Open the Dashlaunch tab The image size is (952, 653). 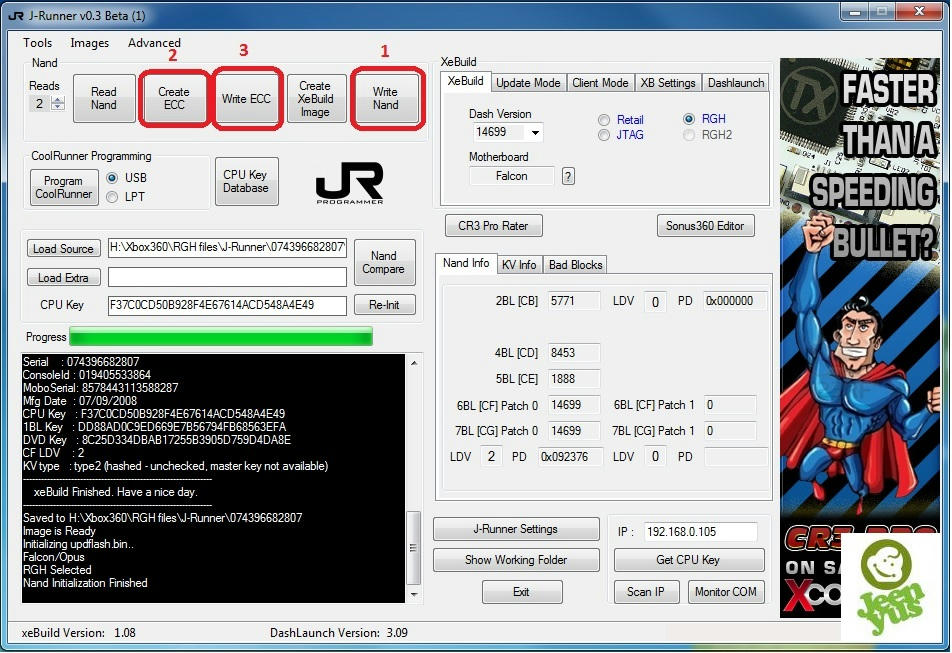point(736,83)
